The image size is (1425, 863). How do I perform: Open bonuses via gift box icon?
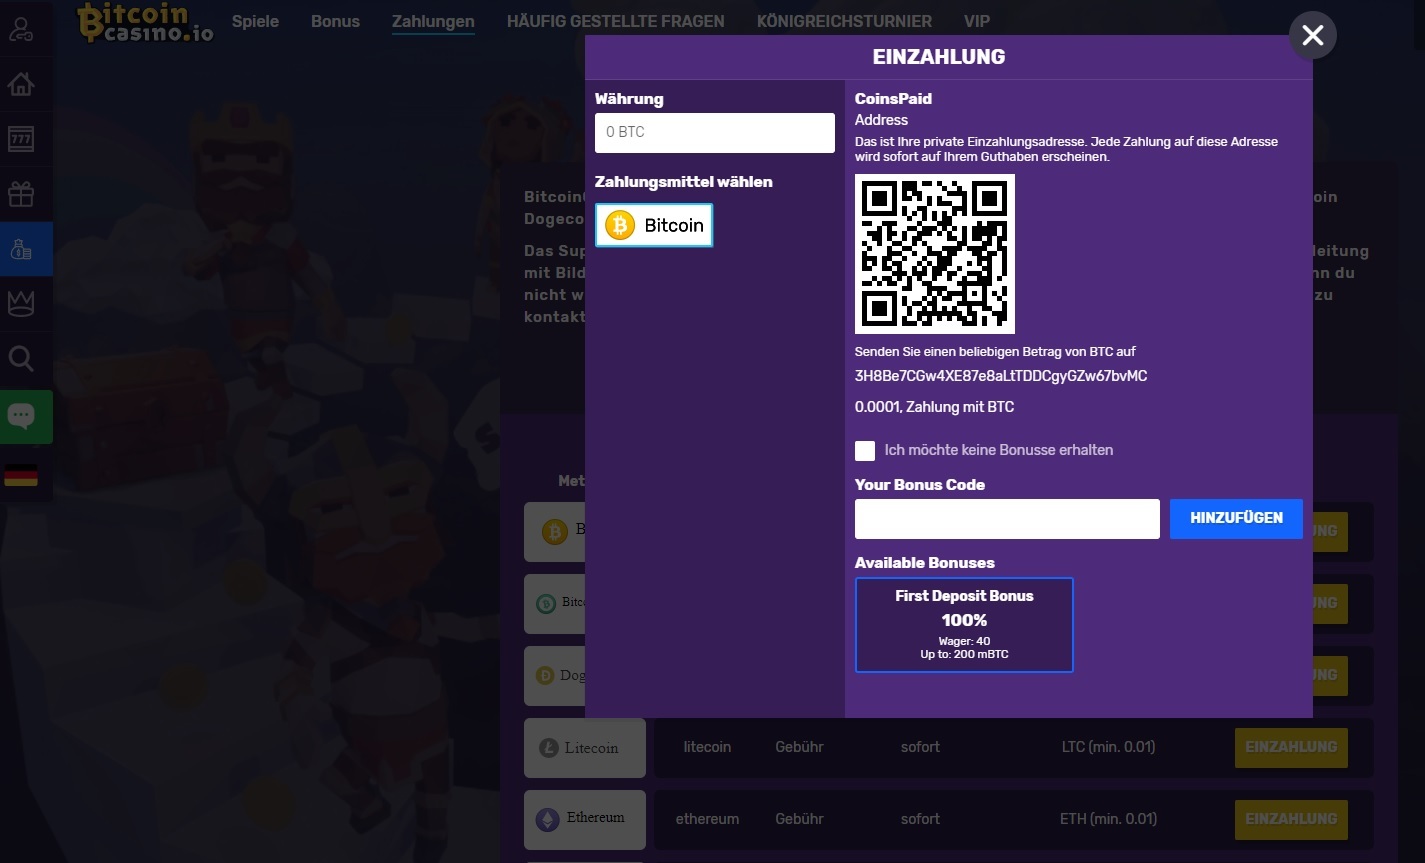pos(21,193)
